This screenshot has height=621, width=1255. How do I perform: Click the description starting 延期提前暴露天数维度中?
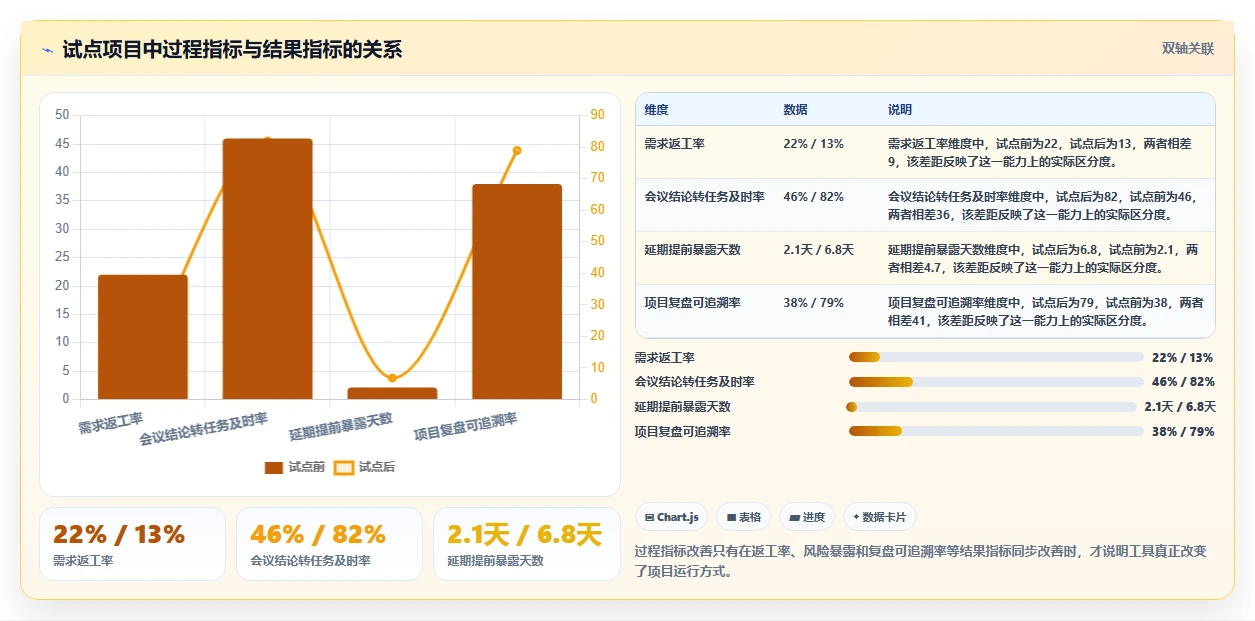[x=1043, y=258]
